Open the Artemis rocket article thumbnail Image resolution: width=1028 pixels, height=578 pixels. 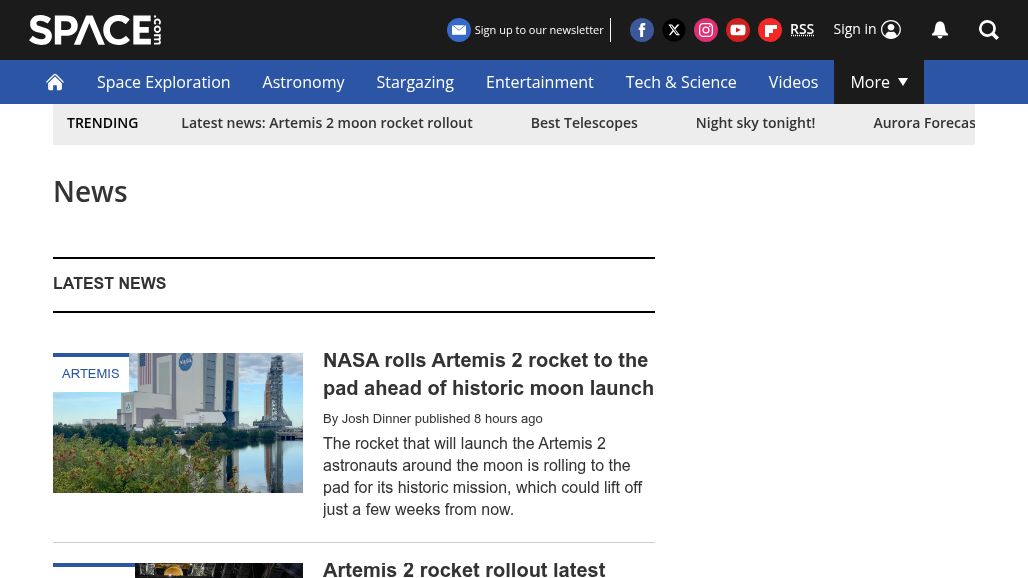point(178,423)
